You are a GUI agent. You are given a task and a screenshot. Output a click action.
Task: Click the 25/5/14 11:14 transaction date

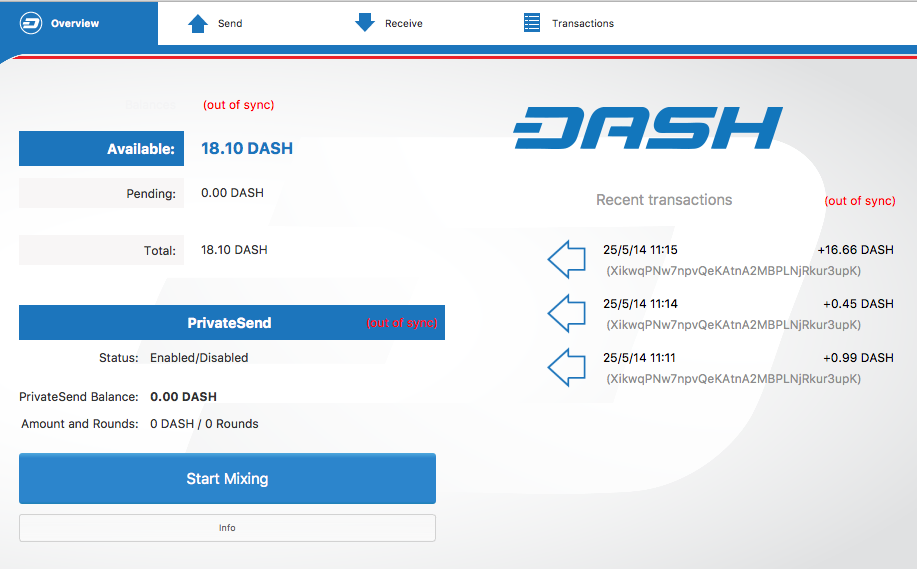(x=640, y=304)
